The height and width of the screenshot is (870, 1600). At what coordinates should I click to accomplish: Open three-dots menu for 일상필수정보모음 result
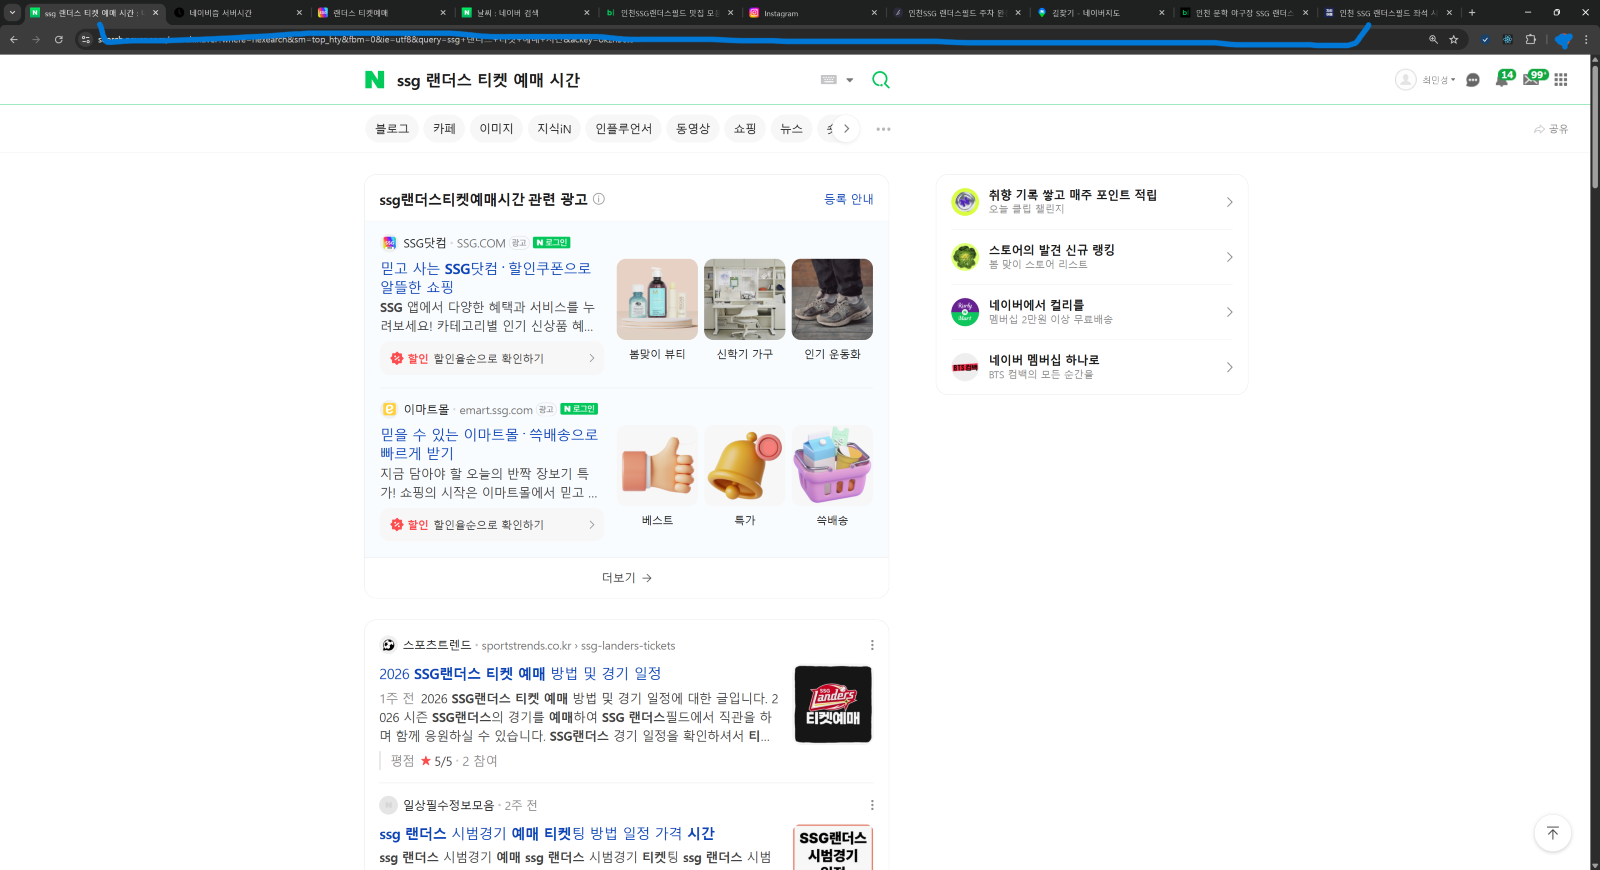pos(872,805)
